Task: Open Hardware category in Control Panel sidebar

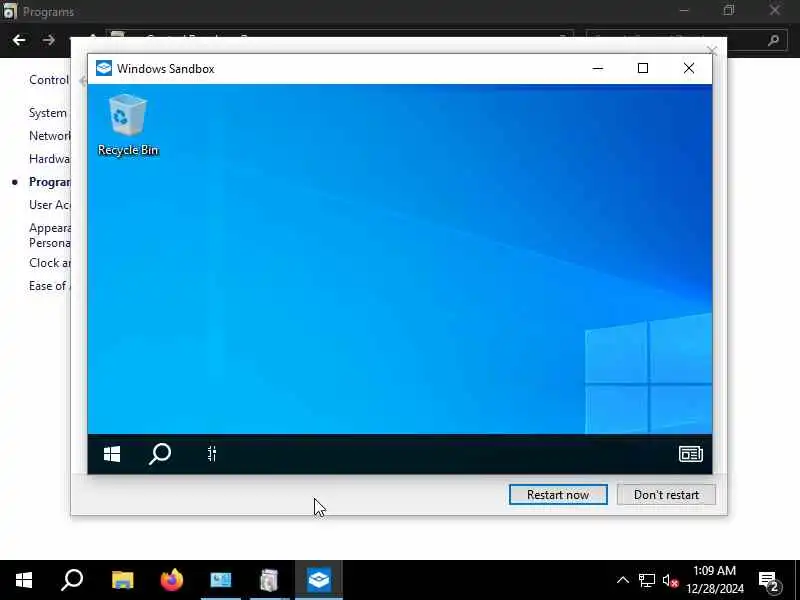Action: pyautogui.click(x=49, y=159)
